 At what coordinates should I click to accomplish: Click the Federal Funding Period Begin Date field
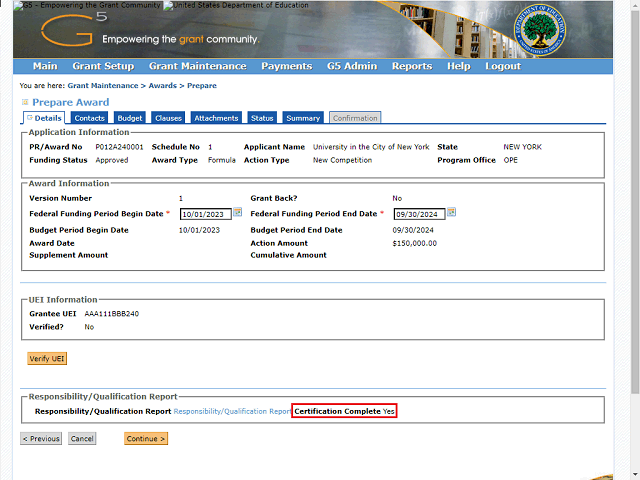coord(205,213)
